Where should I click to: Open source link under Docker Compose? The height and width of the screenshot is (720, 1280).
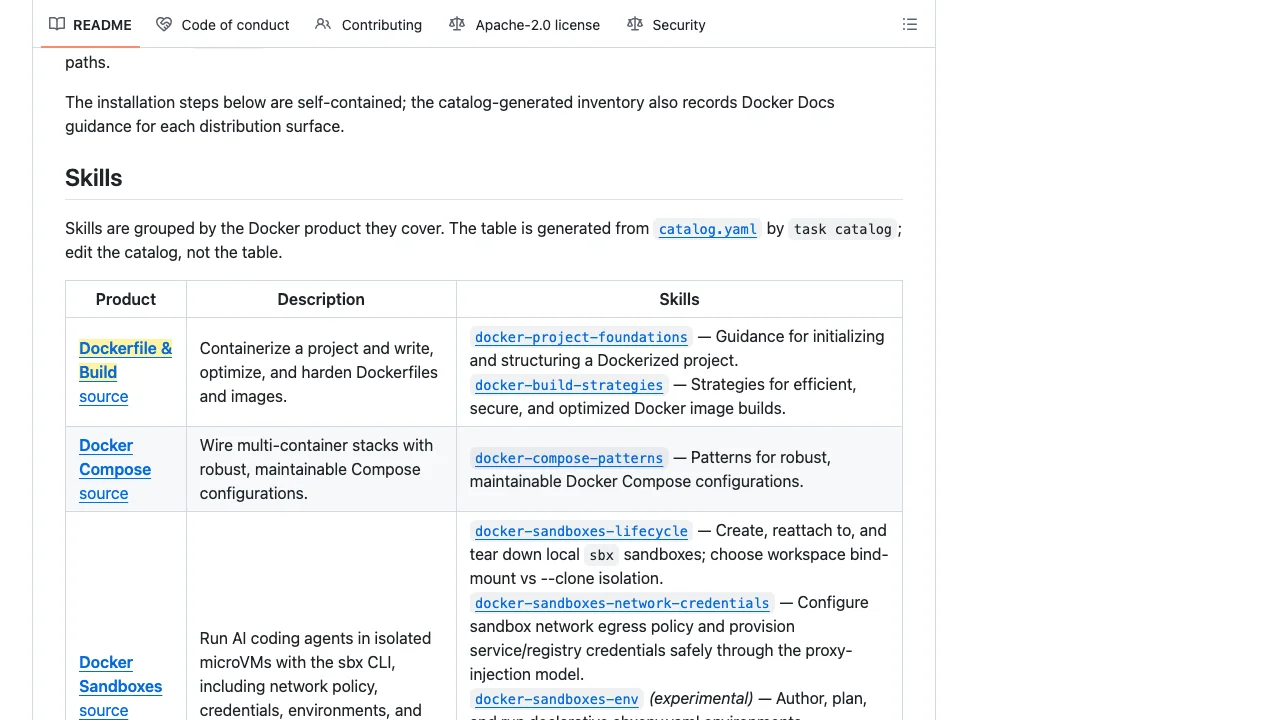coord(104,493)
